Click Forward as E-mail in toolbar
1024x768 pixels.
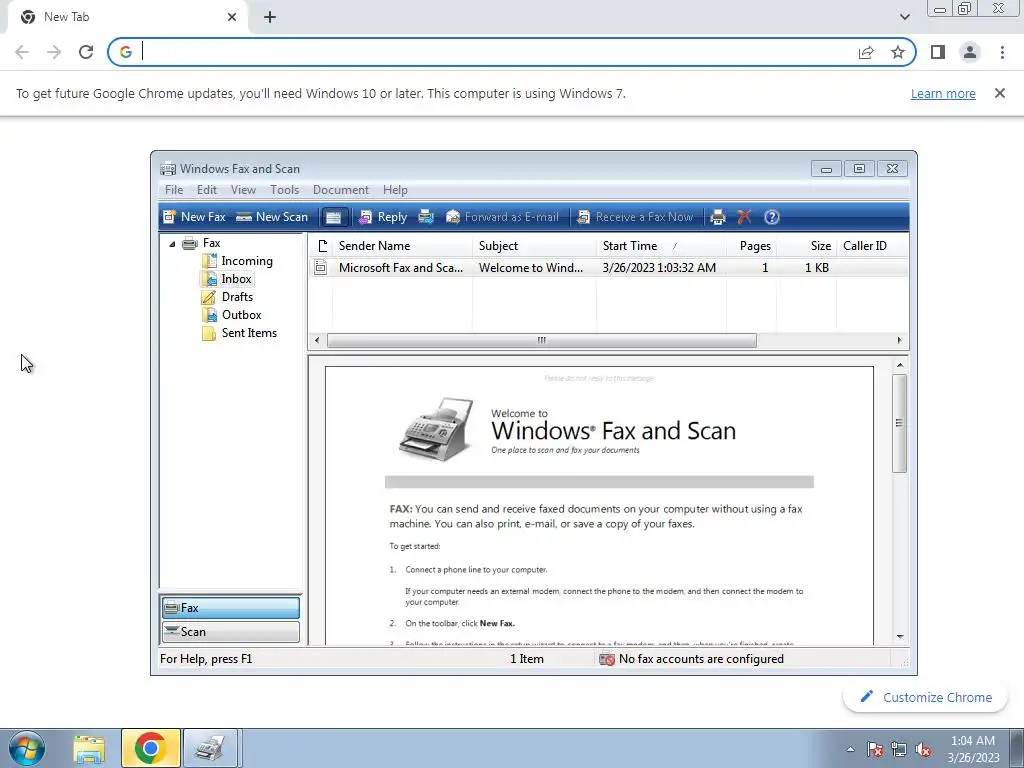pyautogui.click(x=502, y=217)
